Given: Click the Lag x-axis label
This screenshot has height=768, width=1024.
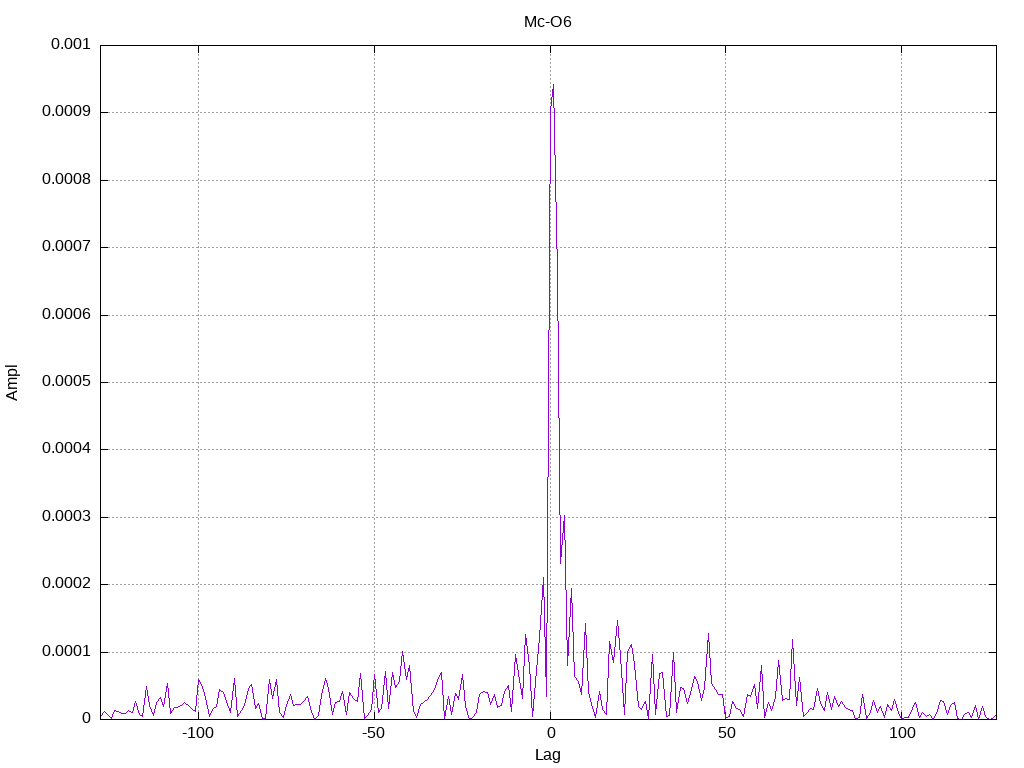Looking at the screenshot, I should tap(547, 754).
